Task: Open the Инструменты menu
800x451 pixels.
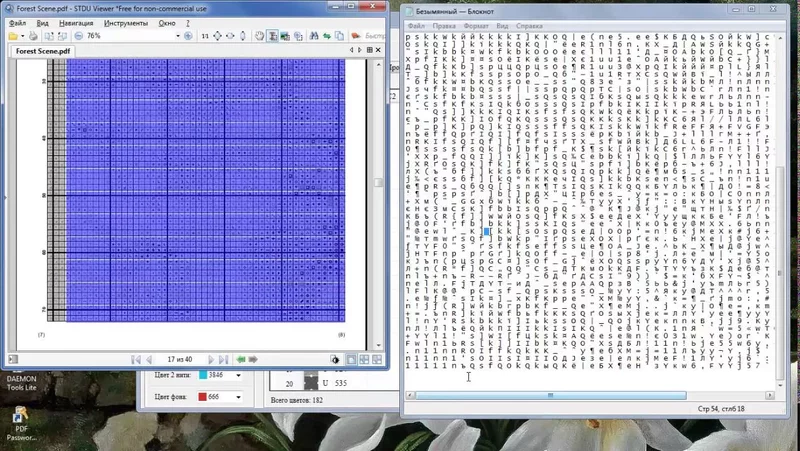Action: click(126, 23)
